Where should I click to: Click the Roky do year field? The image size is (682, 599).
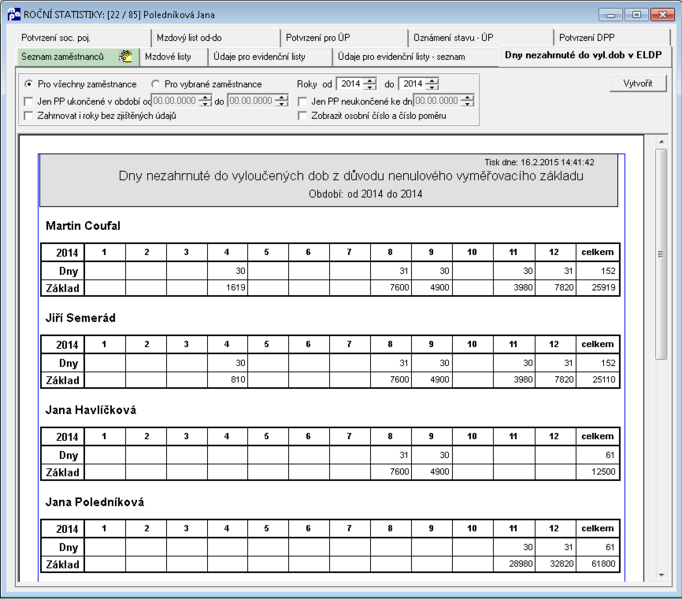pyautogui.click(x=413, y=84)
